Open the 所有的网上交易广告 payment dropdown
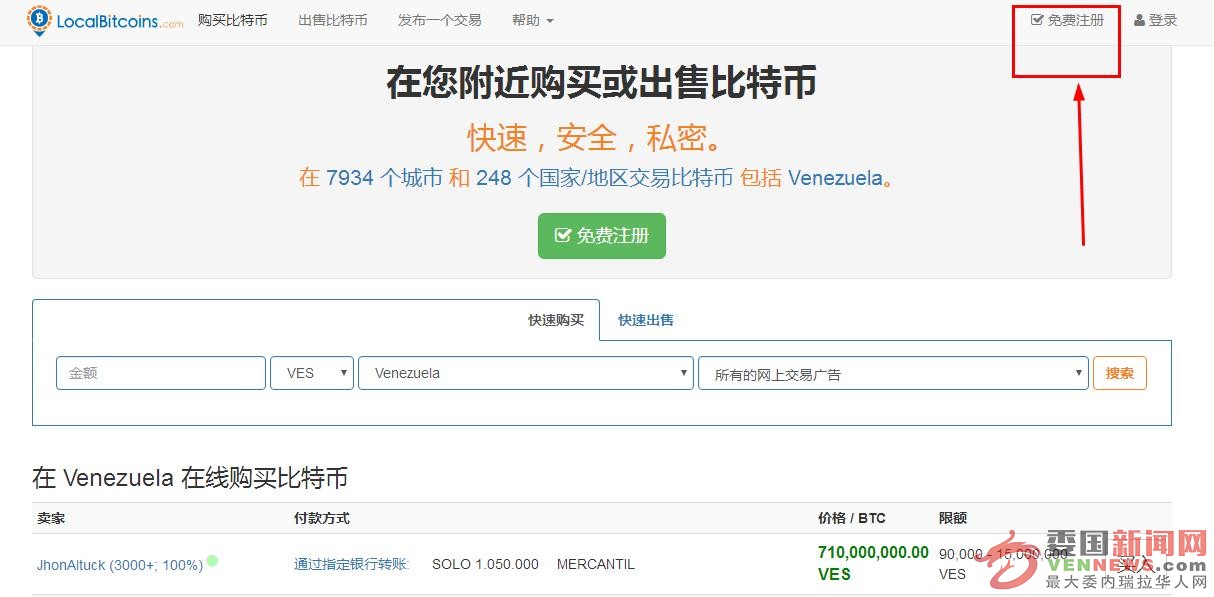Viewport: 1214px width, 597px height. [893, 373]
